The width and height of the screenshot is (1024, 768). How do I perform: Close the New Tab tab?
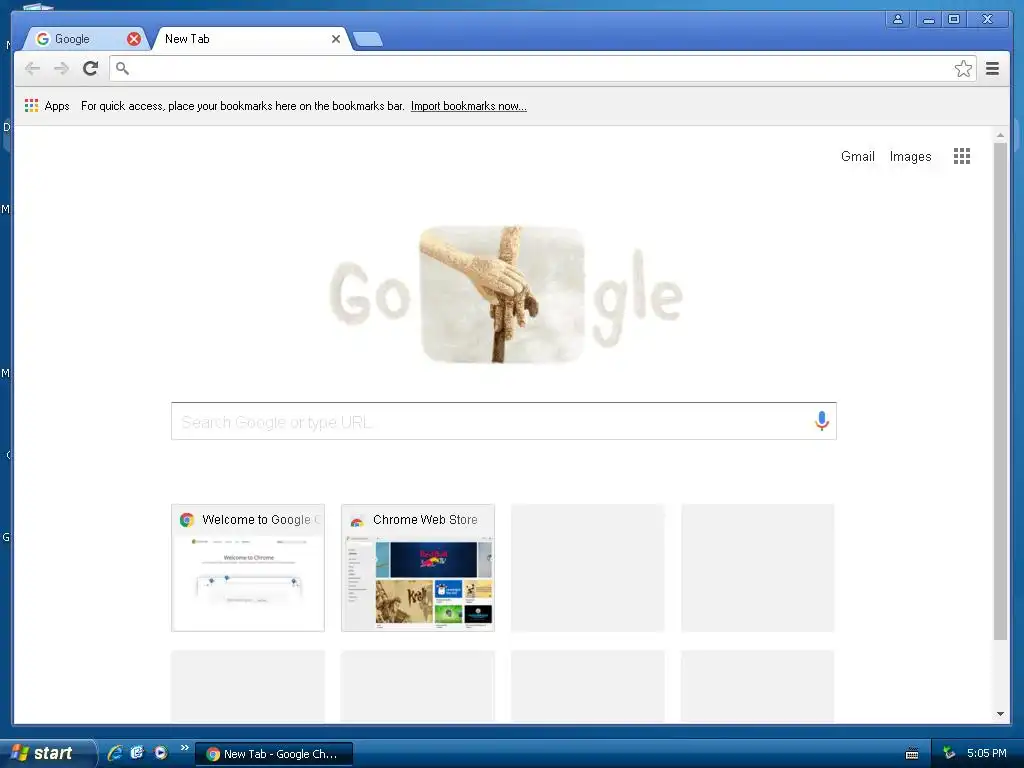point(336,39)
